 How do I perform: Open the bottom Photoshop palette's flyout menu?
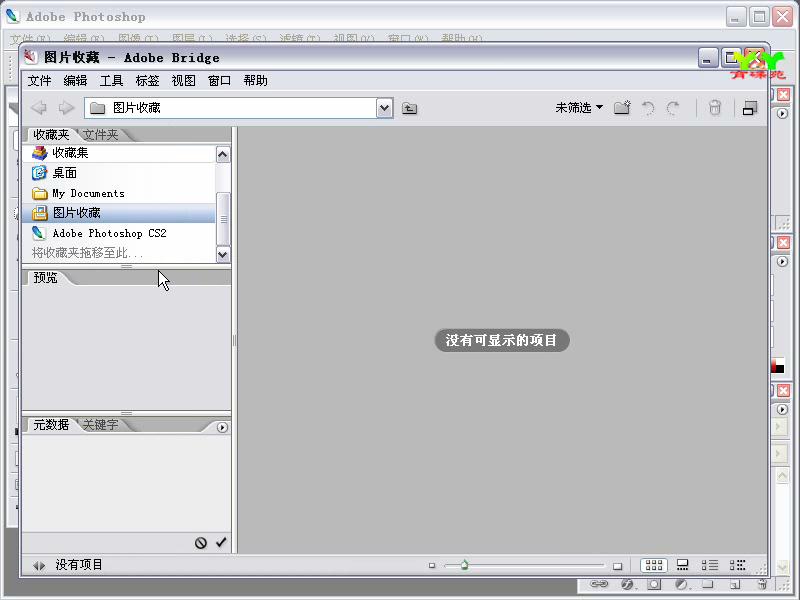[x=782, y=410]
